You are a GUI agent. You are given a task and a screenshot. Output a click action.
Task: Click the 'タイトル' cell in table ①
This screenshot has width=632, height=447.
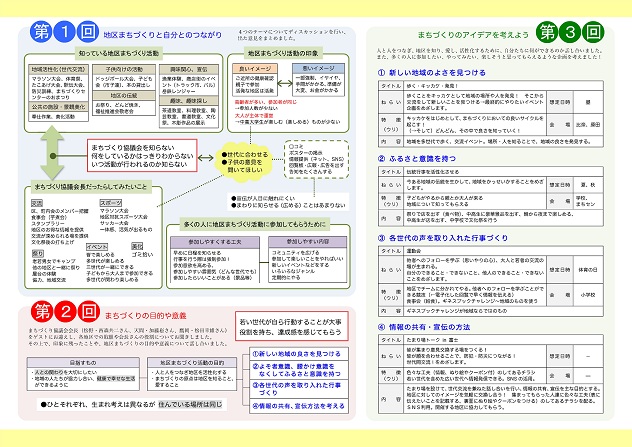click(391, 86)
